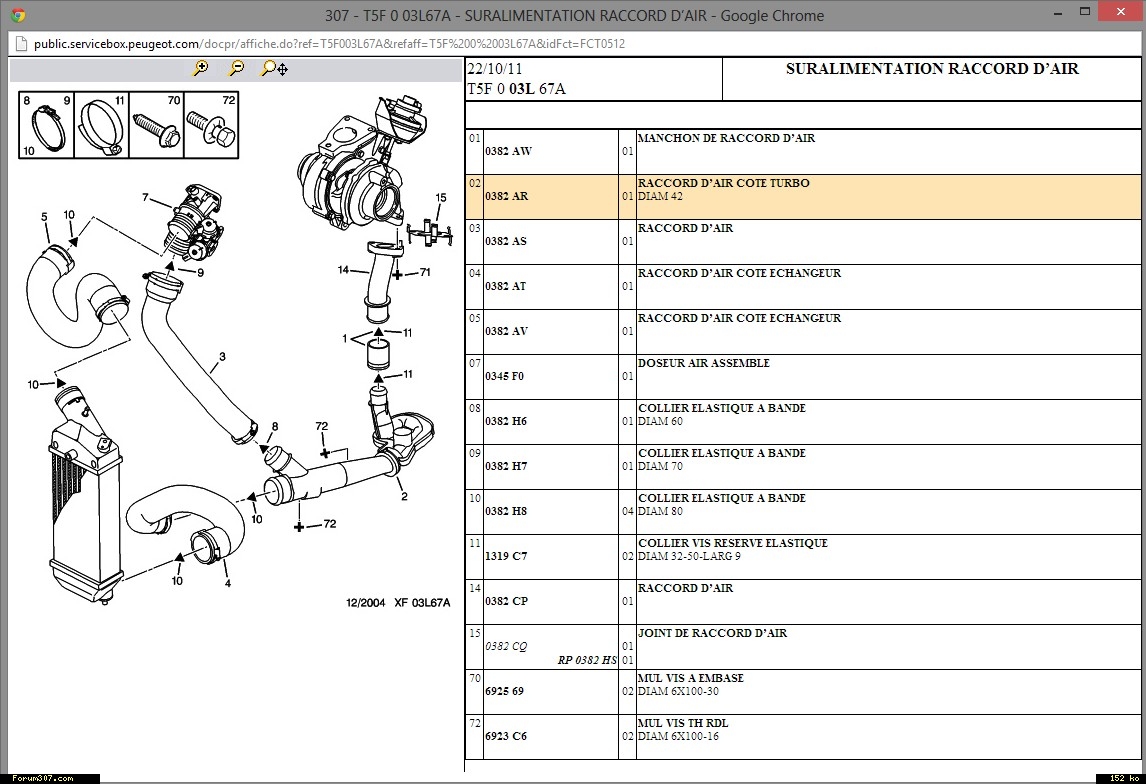Select the zoom and pan tool icon
This screenshot has height=784, width=1146.
(x=273, y=68)
